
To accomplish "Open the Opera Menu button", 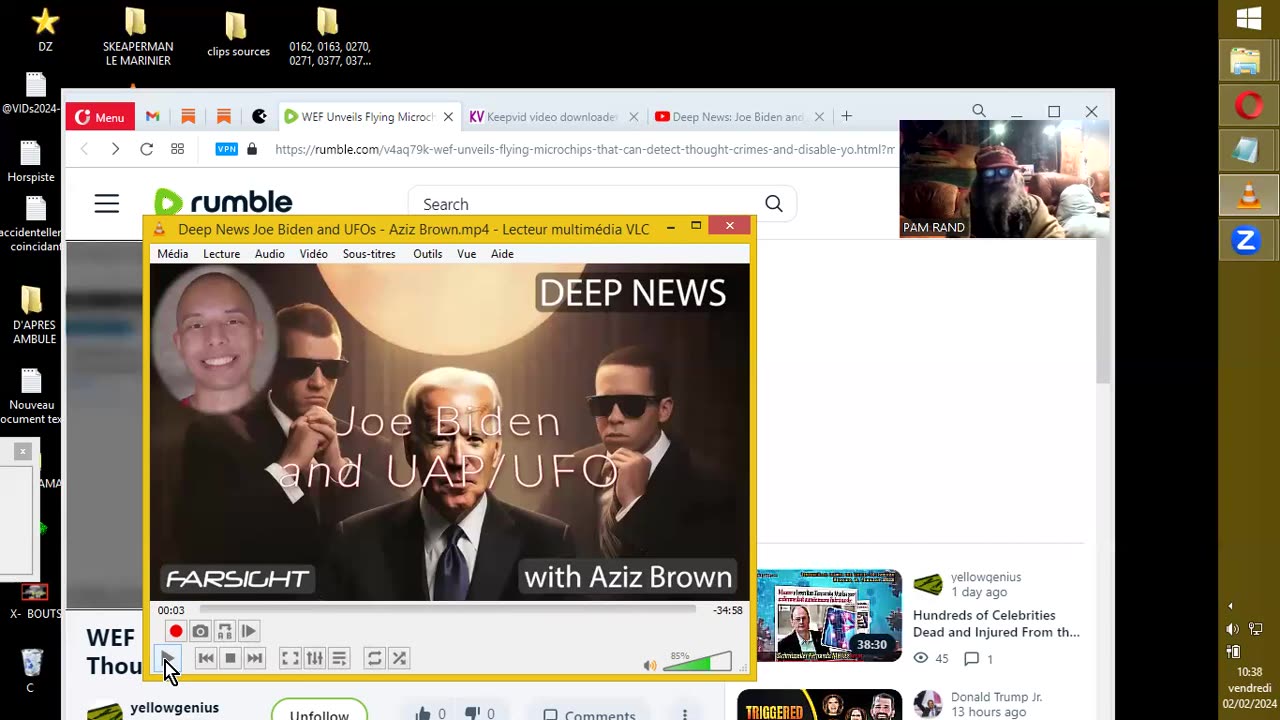I will 100,117.
